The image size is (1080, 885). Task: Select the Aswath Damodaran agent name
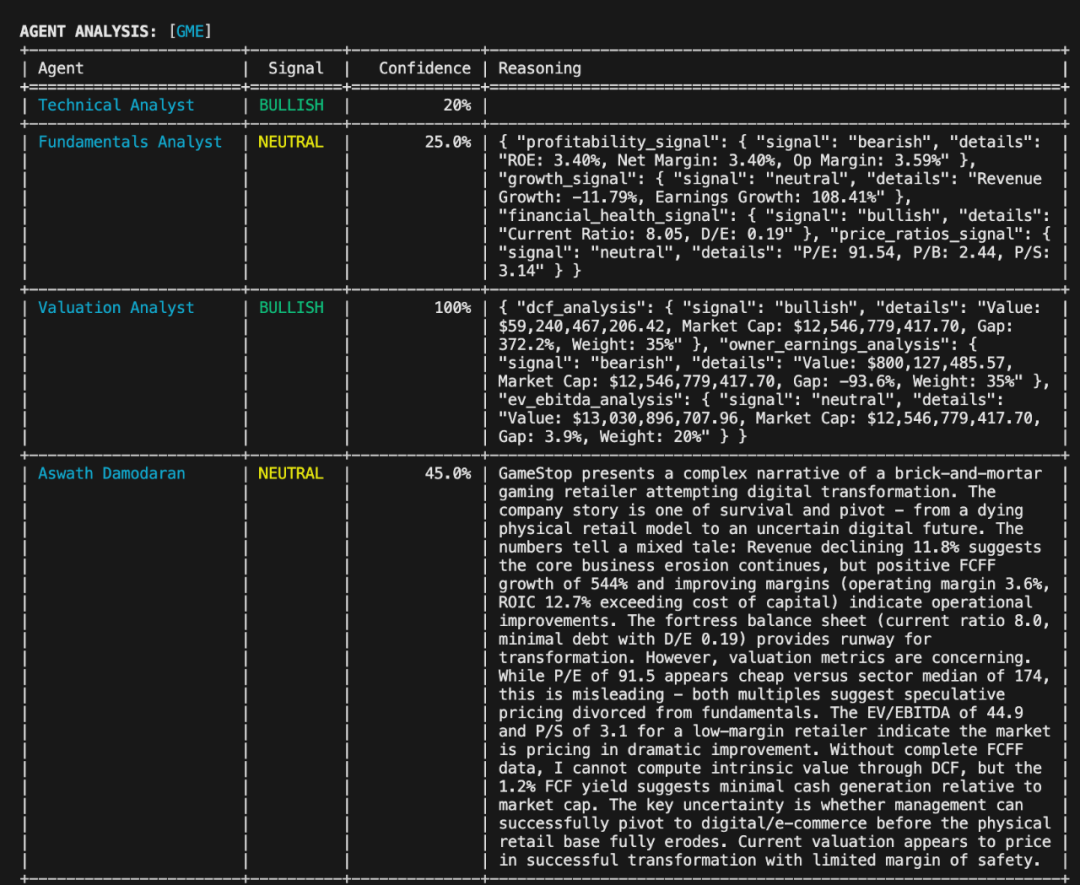[112, 474]
